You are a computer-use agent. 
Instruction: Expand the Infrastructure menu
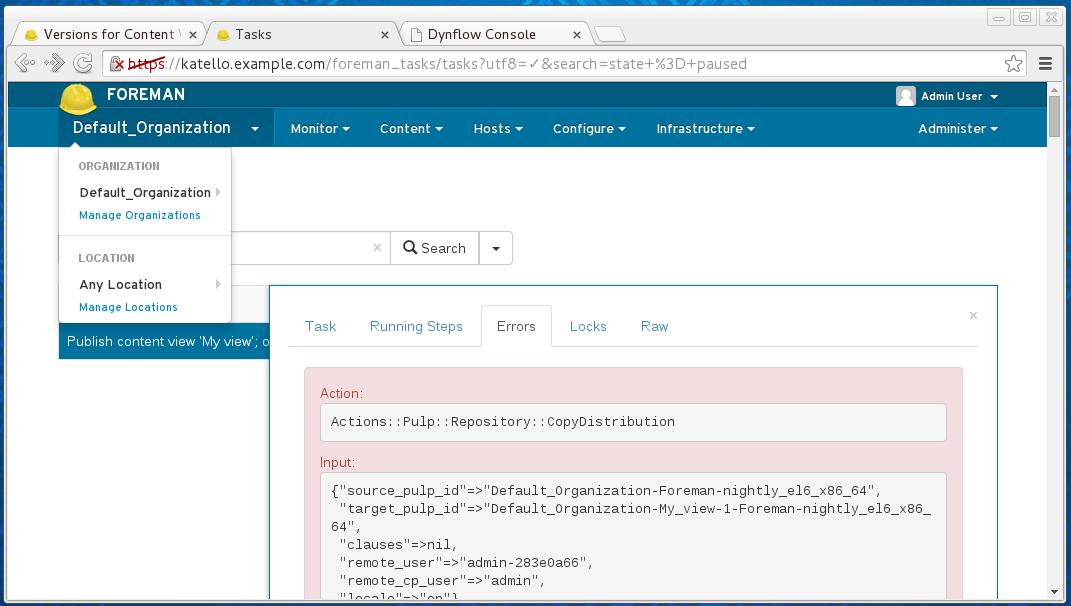tap(706, 128)
